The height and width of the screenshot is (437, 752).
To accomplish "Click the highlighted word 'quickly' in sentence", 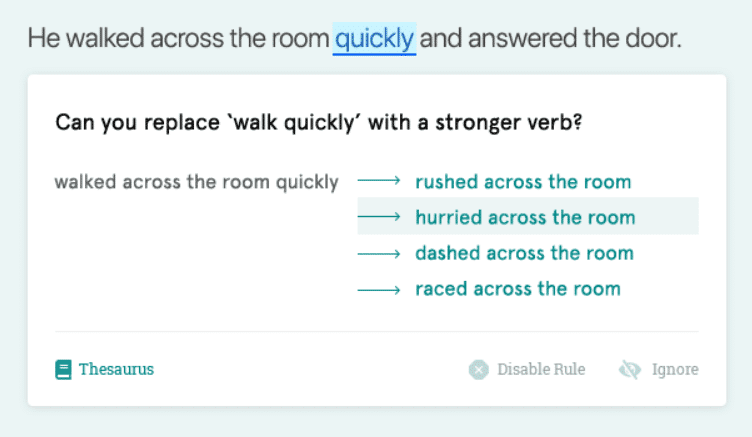I will pyautogui.click(x=374, y=38).
